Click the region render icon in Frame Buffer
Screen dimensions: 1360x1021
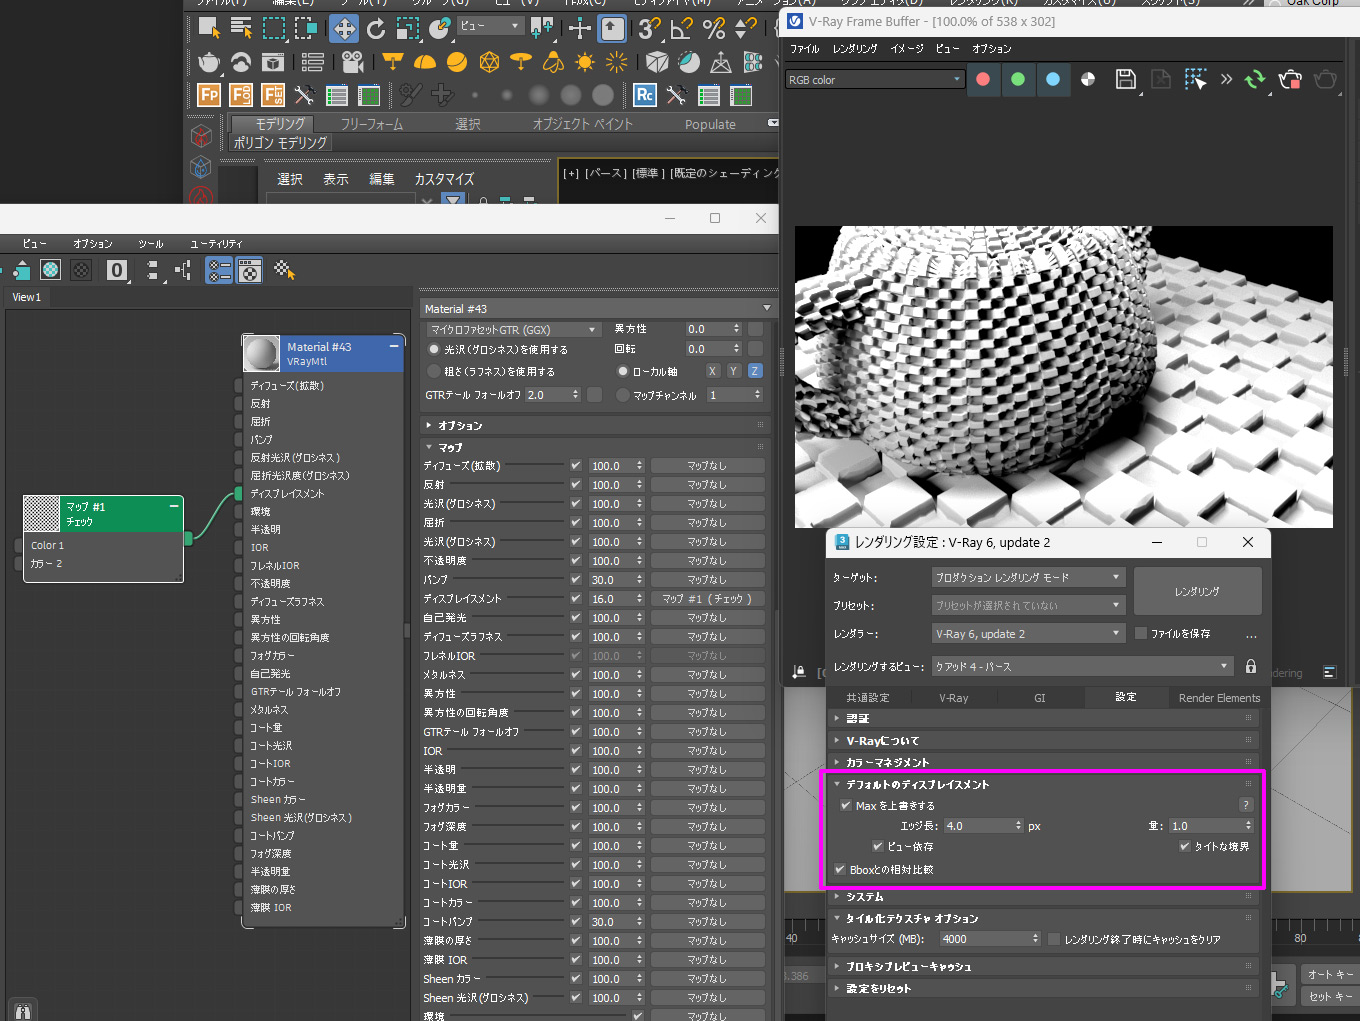point(1195,79)
